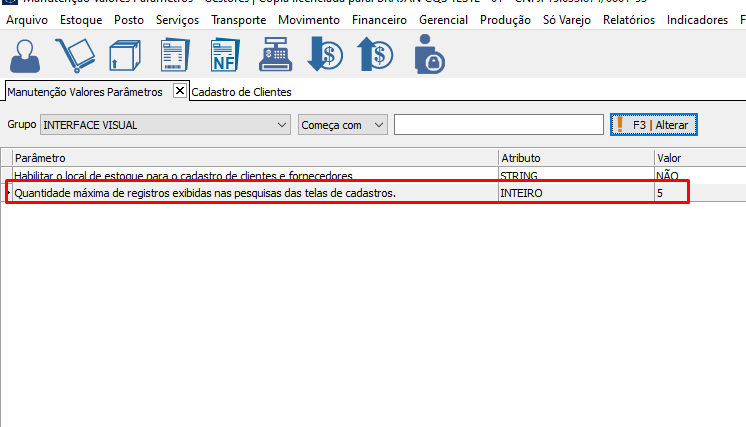Click the parameter search text field
The width and height of the screenshot is (746, 427).
click(x=498, y=125)
